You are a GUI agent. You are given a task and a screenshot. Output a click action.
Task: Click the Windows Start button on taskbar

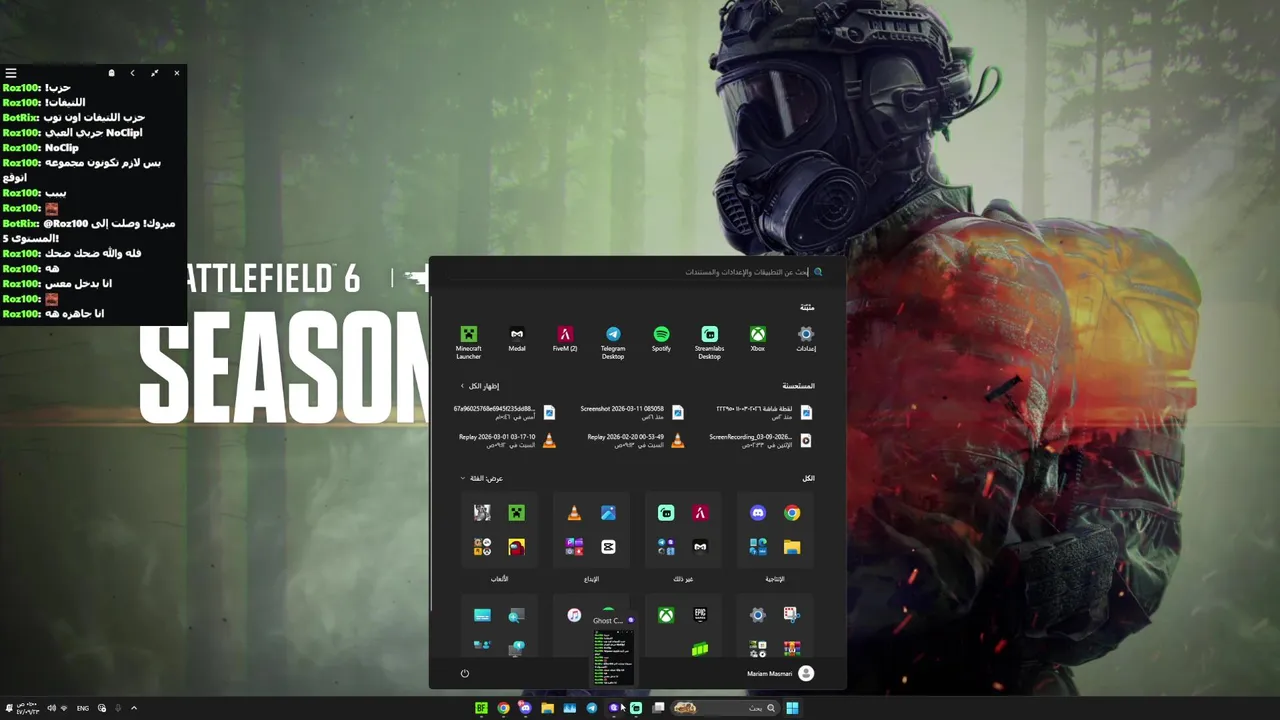coord(792,708)
